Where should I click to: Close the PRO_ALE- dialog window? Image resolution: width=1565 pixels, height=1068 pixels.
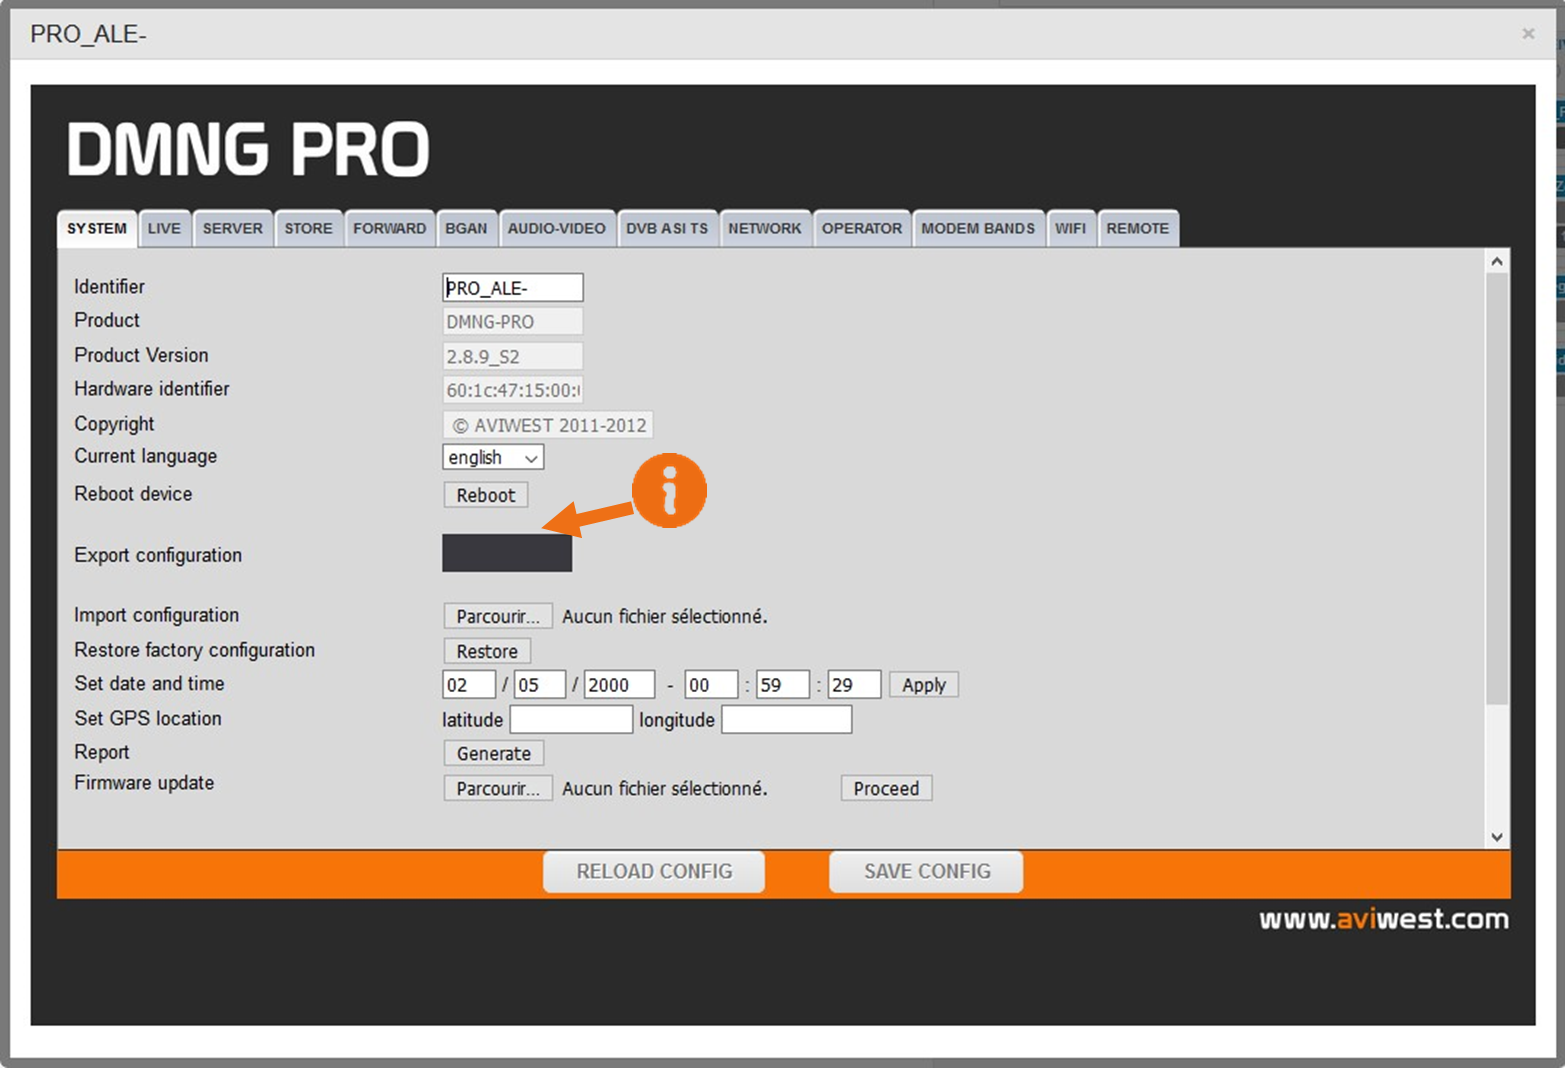click(x=1527, y=34)
